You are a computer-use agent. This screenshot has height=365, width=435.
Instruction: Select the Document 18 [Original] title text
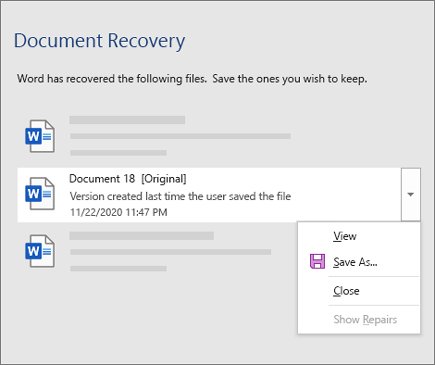click(x=128, y=179)
